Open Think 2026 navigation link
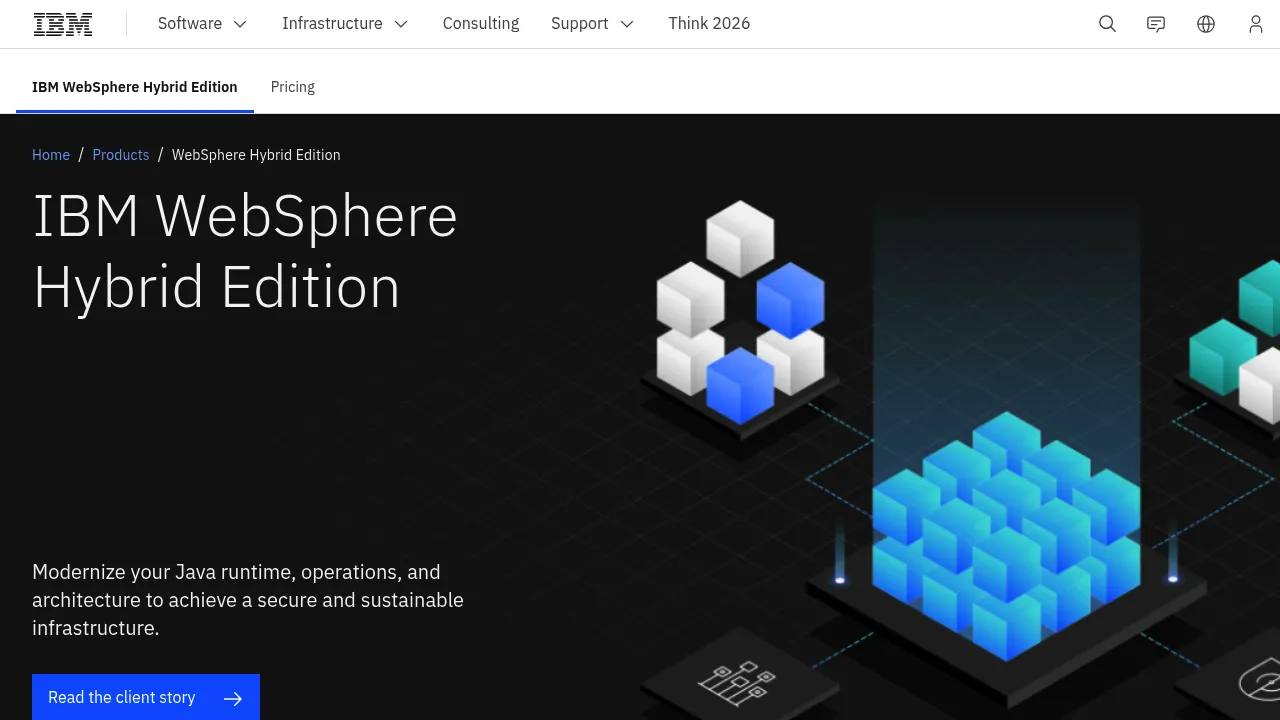The width and height of the screenshot is (1280, 720). pyautogui.click(x=709, y=24)
